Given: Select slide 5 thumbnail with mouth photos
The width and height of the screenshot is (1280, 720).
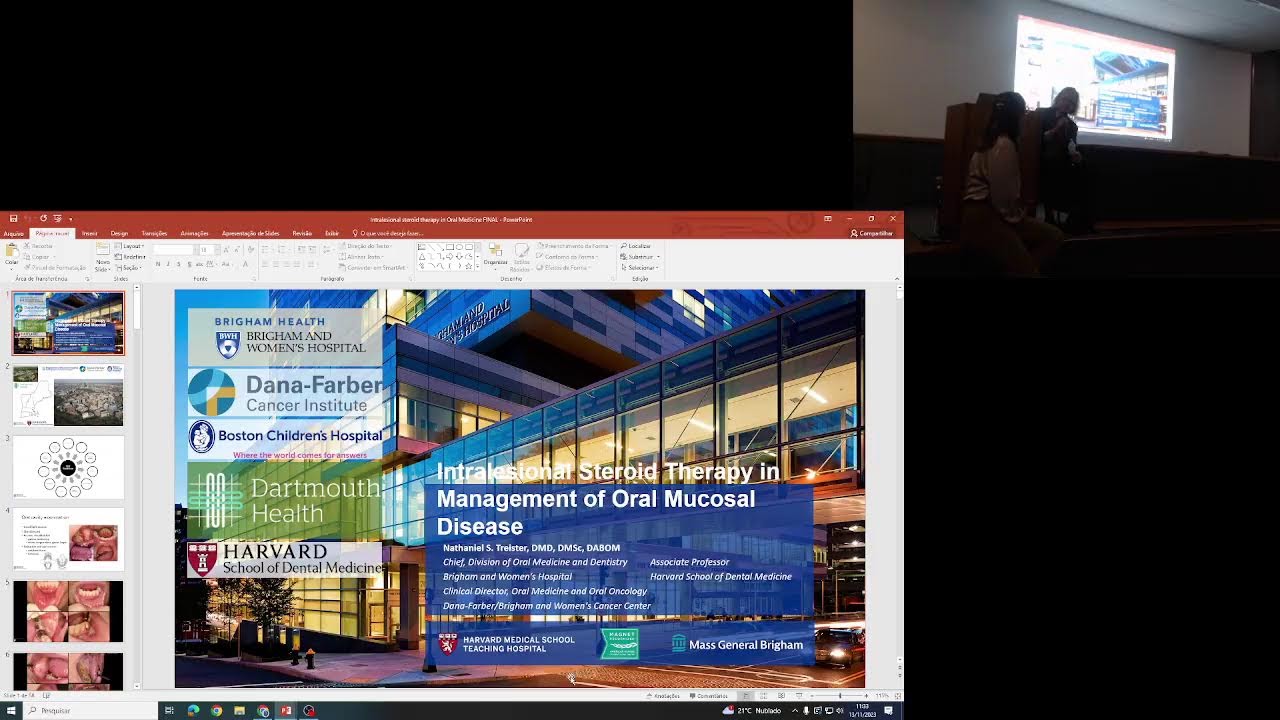Looking at the screenshot, I should click(x=68, y=611).
